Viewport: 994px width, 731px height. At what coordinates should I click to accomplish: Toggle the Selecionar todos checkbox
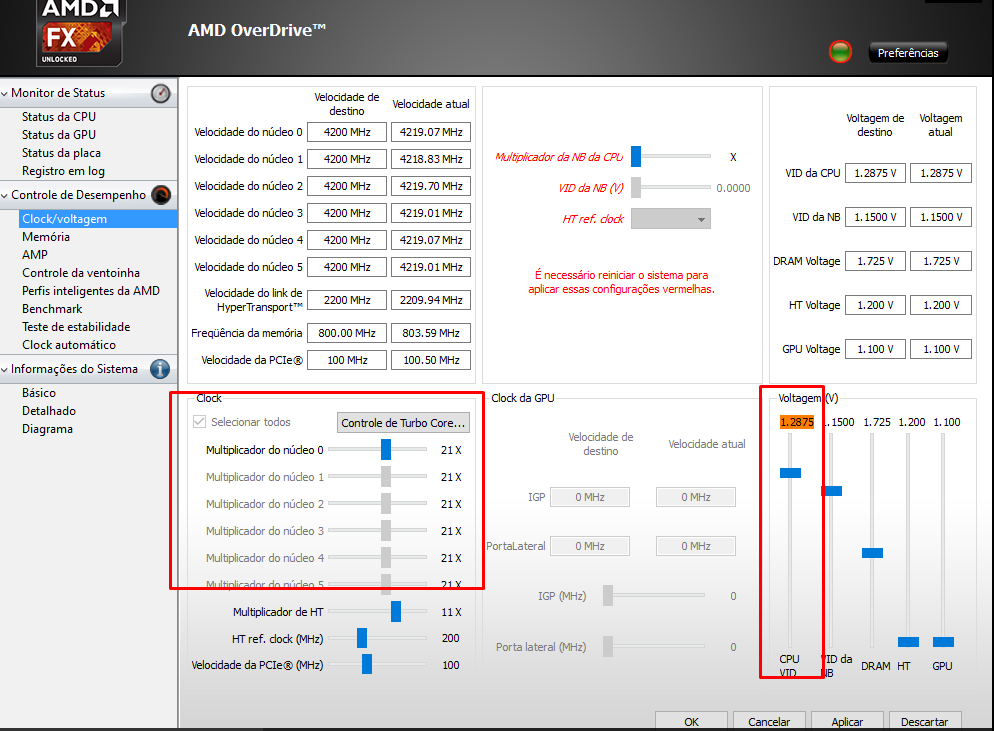(x=200, y=422)
